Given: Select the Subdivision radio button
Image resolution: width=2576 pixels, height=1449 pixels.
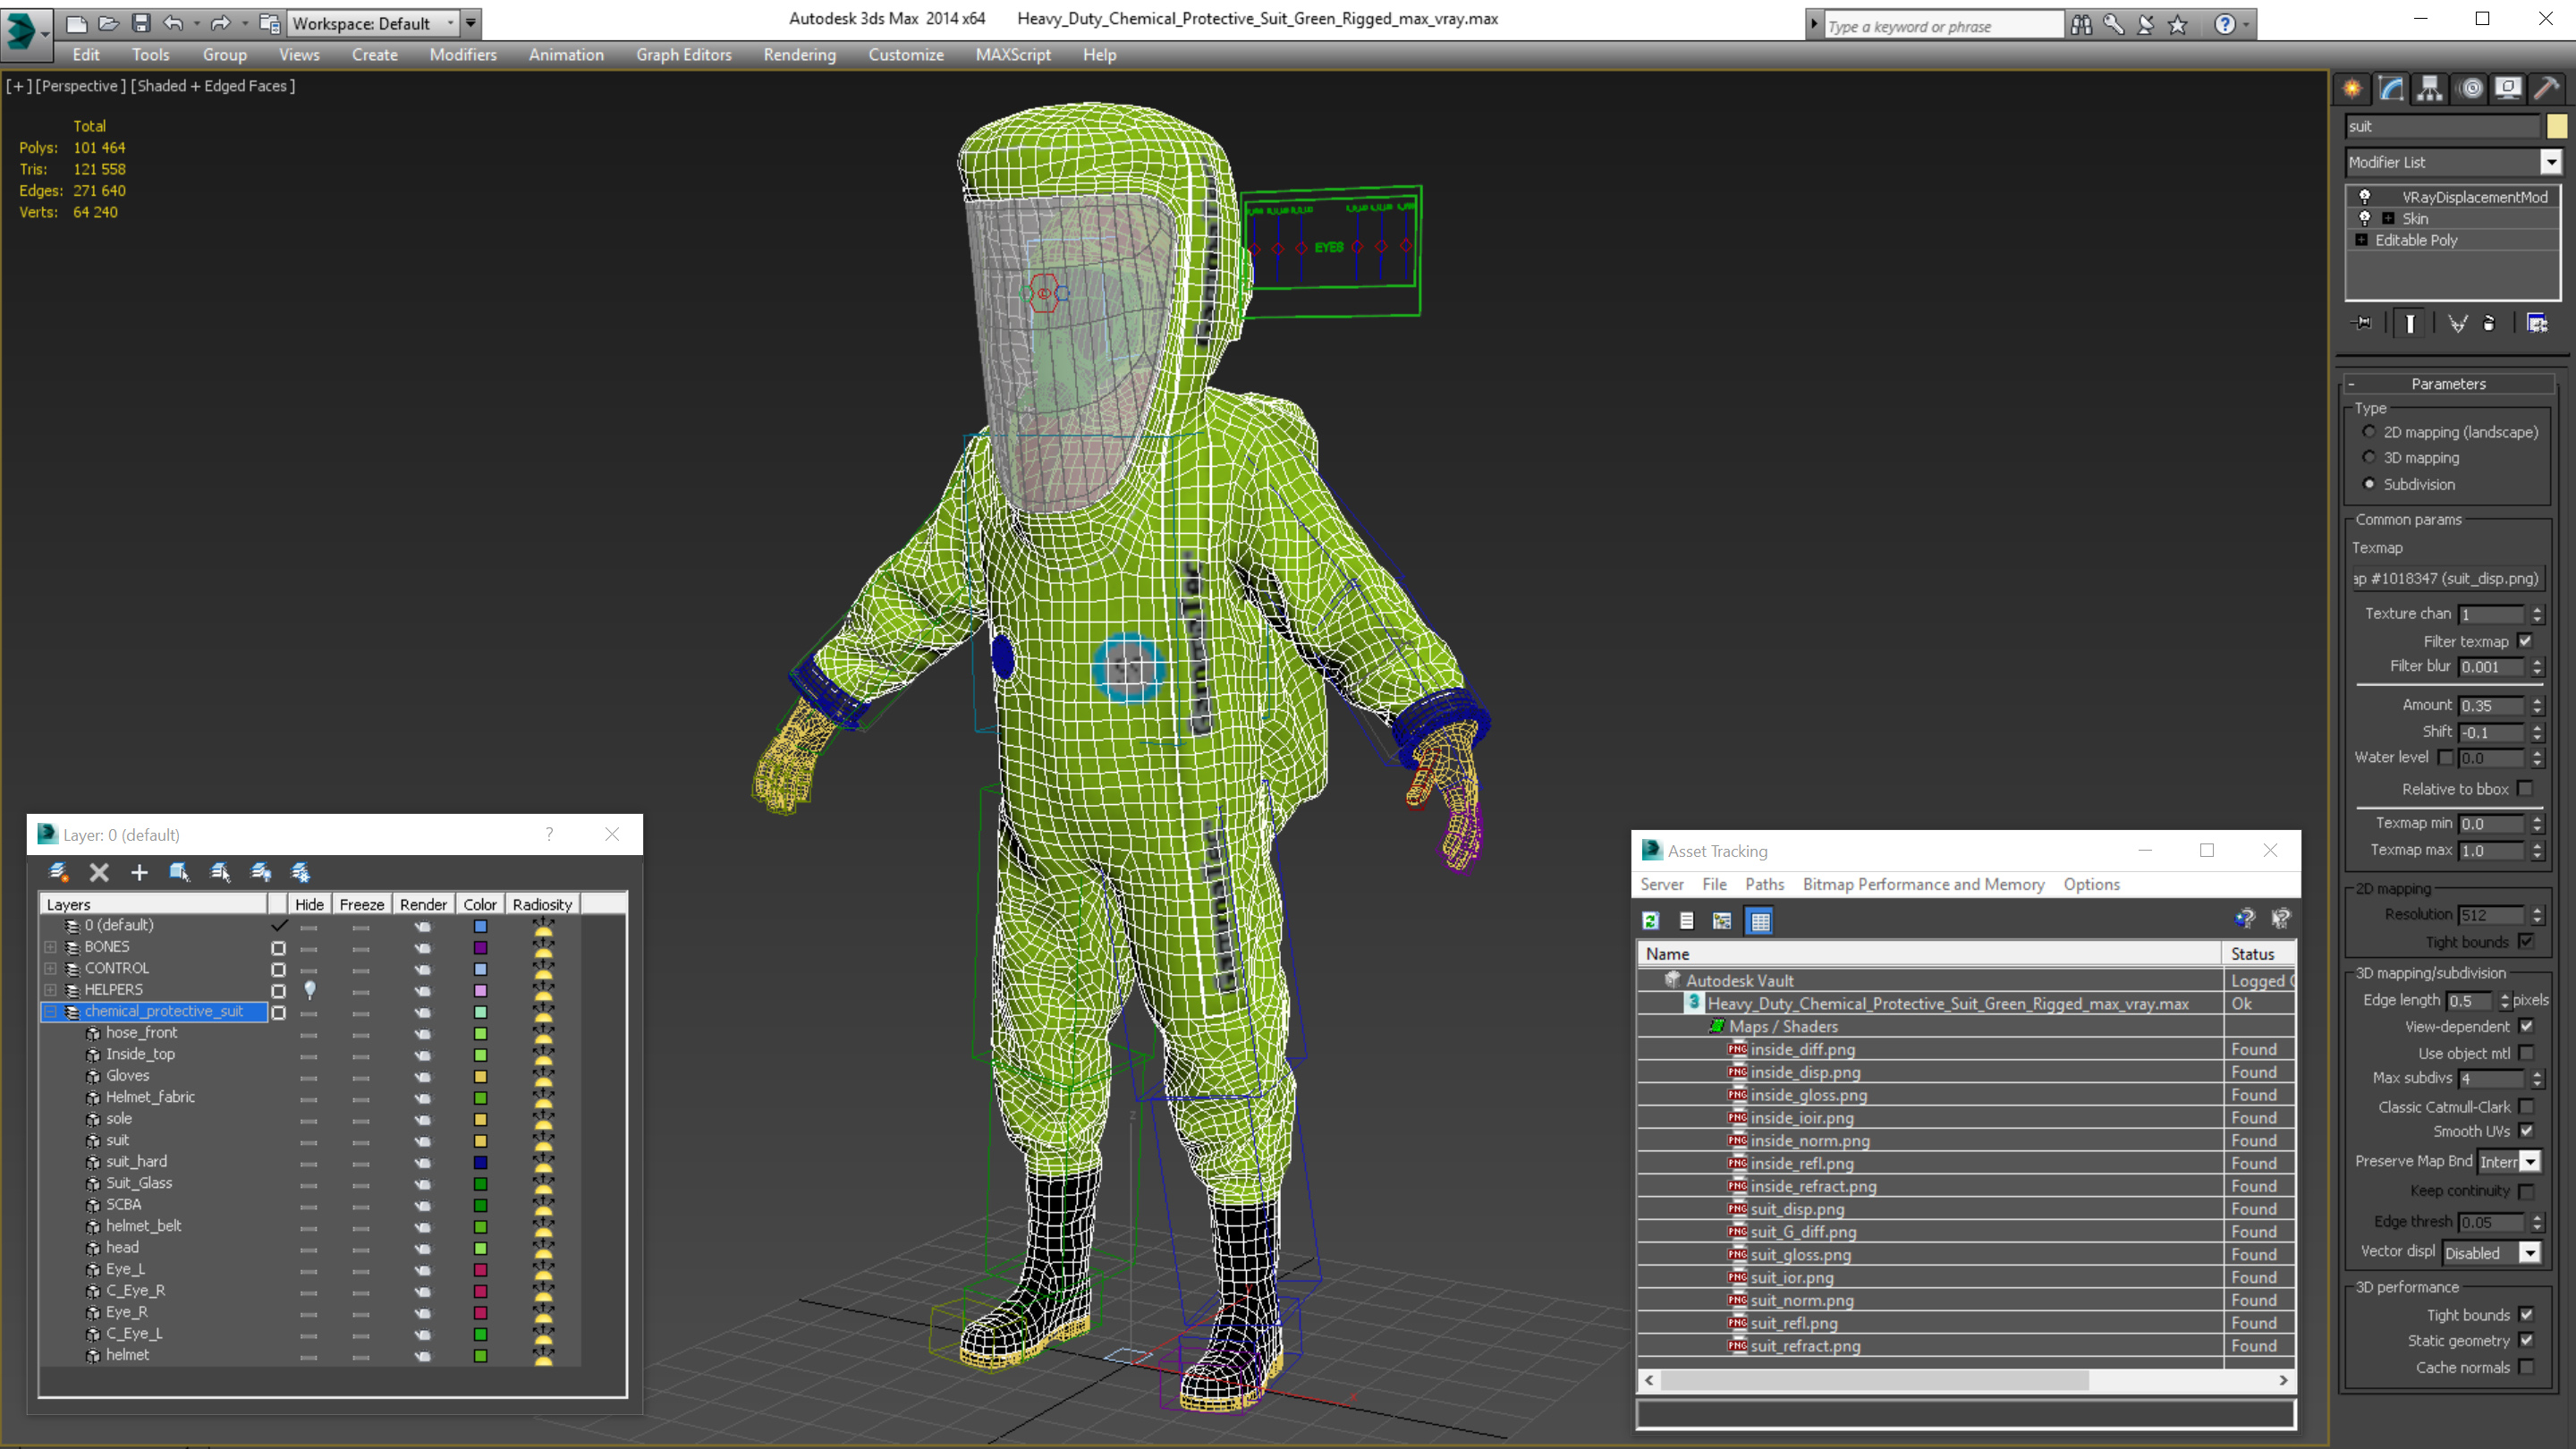Looking at the screenshot, I should 2369,484.
